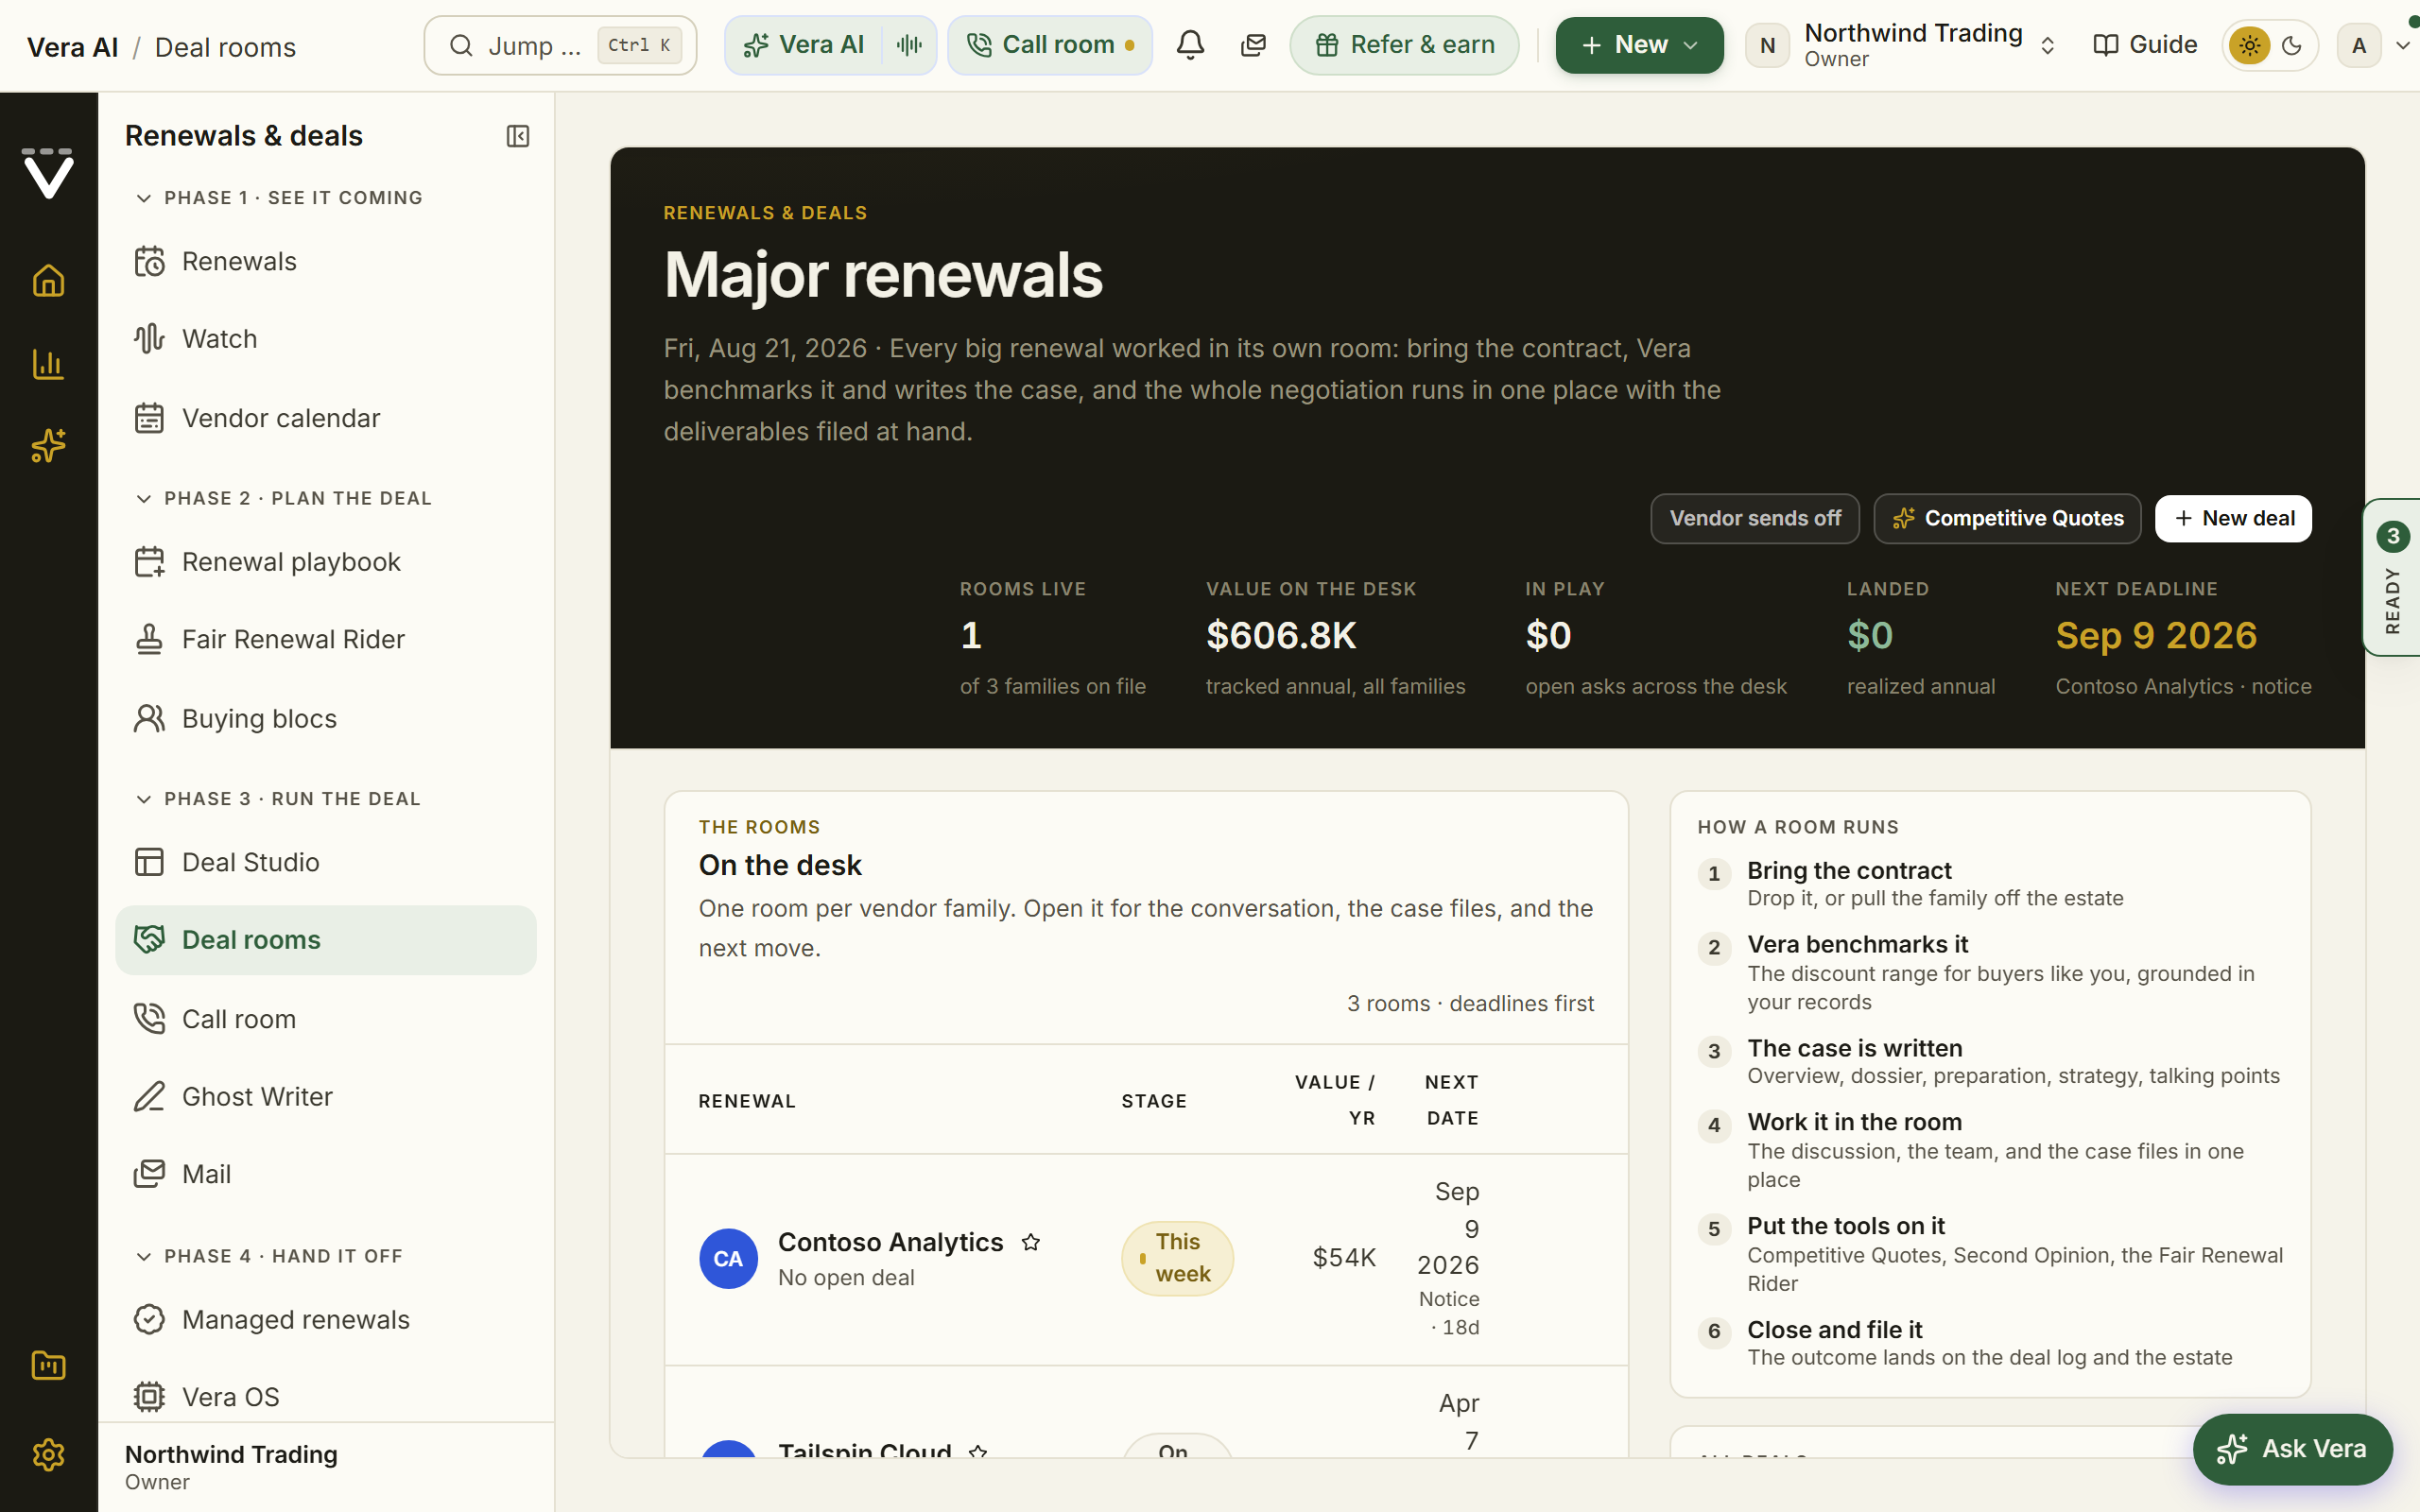This screenshot has height=1512, width=2420.
Task: Collapse Phase 4 · Hand it off section
Action: click(x=268, y=1256)
